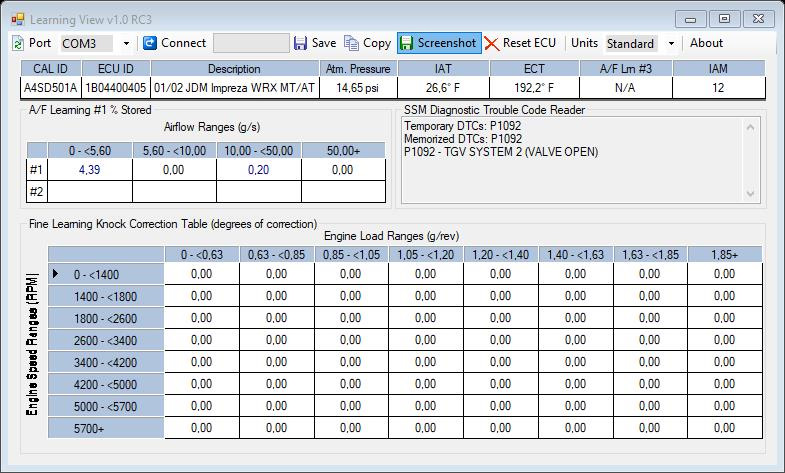Click the A/F Lrn #3 column header

(x=626, y=69)
